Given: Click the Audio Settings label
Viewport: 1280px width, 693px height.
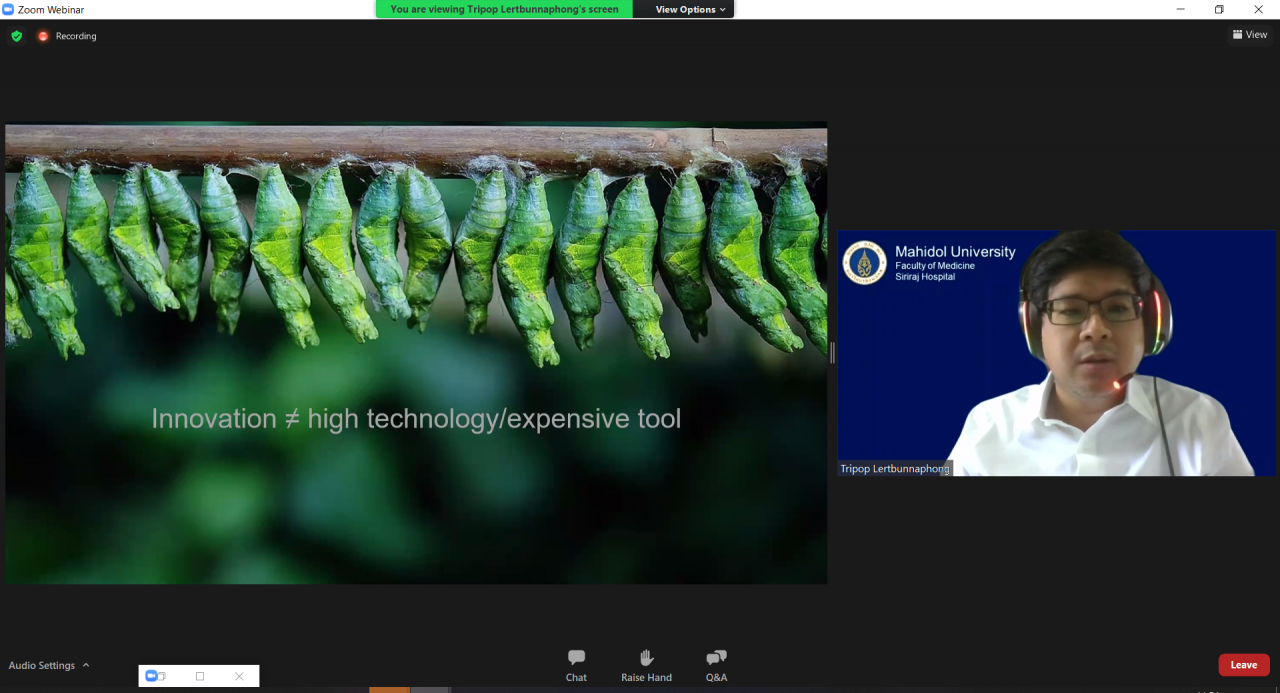Looking at the screenshot, I should 42,665.
